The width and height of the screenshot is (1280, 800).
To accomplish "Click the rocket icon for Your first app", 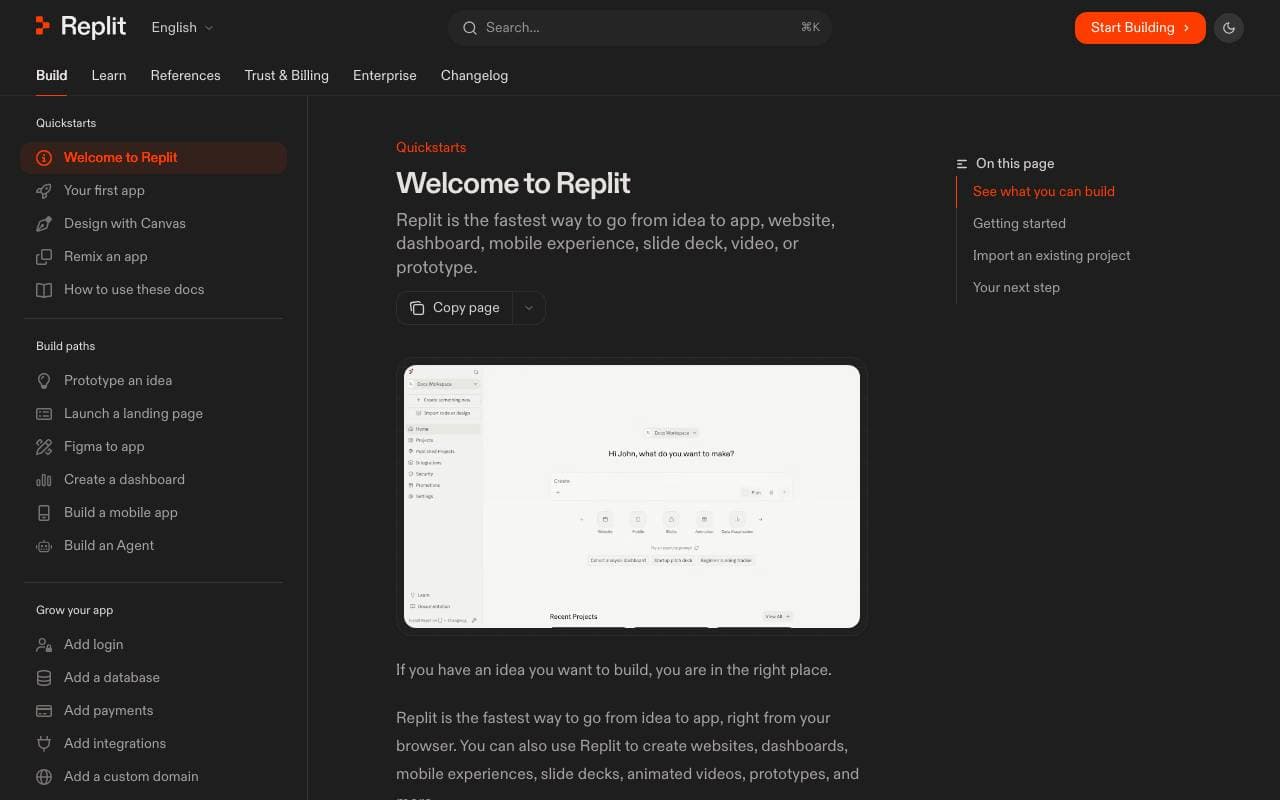I will point(44,191).
